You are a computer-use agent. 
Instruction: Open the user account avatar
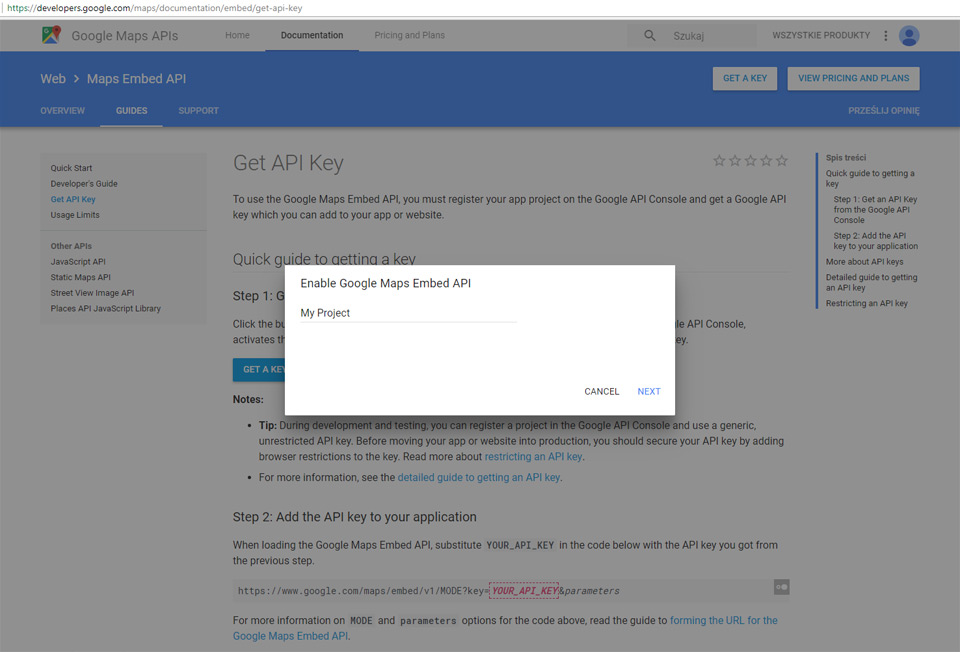tap(909, 36)
